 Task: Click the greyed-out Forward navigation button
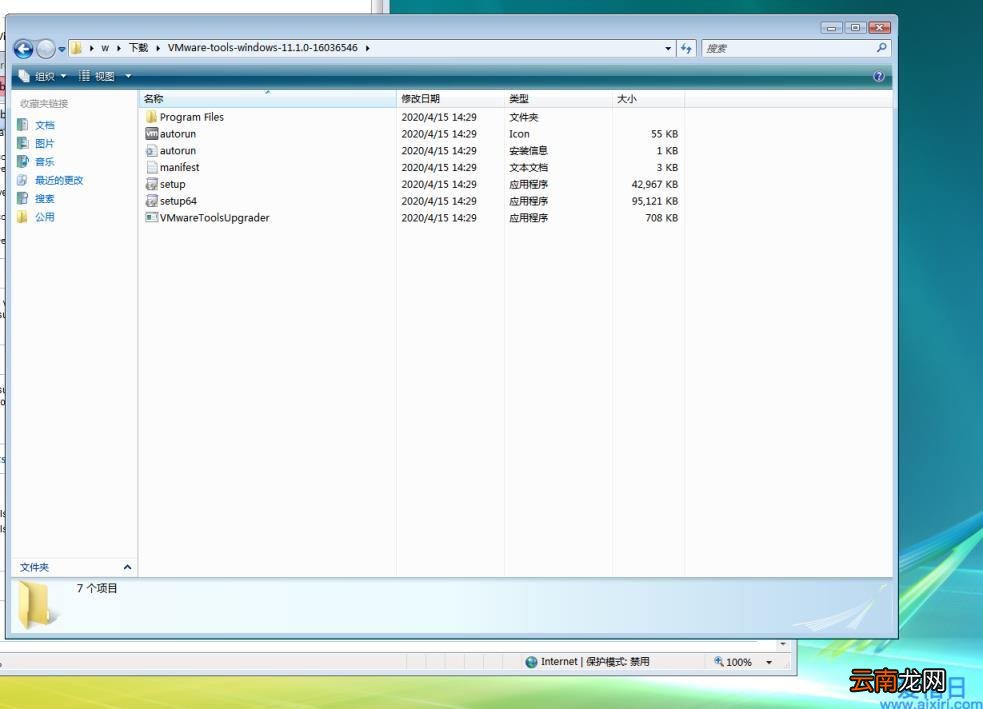(45, 49)
